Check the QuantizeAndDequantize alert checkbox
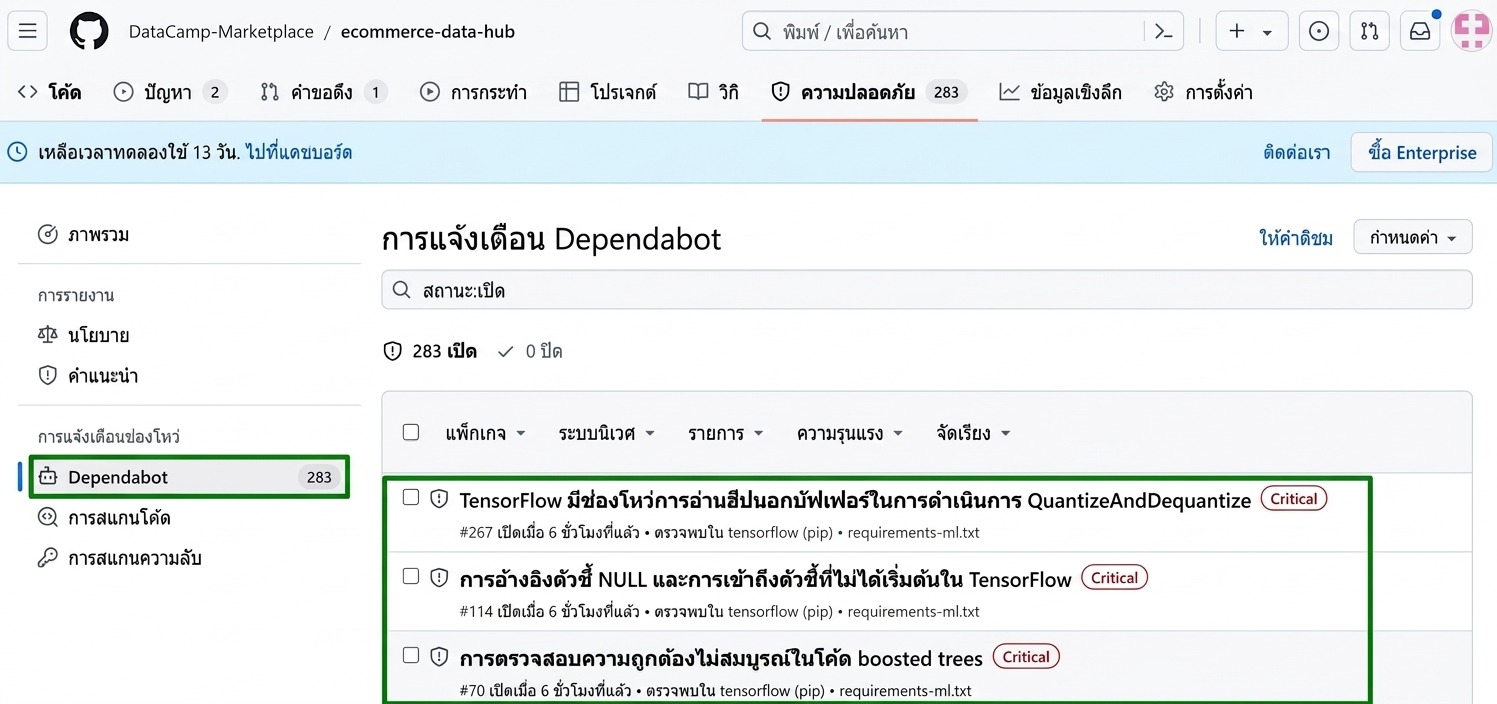This screenshot has width=1497, height=704. [x=411, y=498]
